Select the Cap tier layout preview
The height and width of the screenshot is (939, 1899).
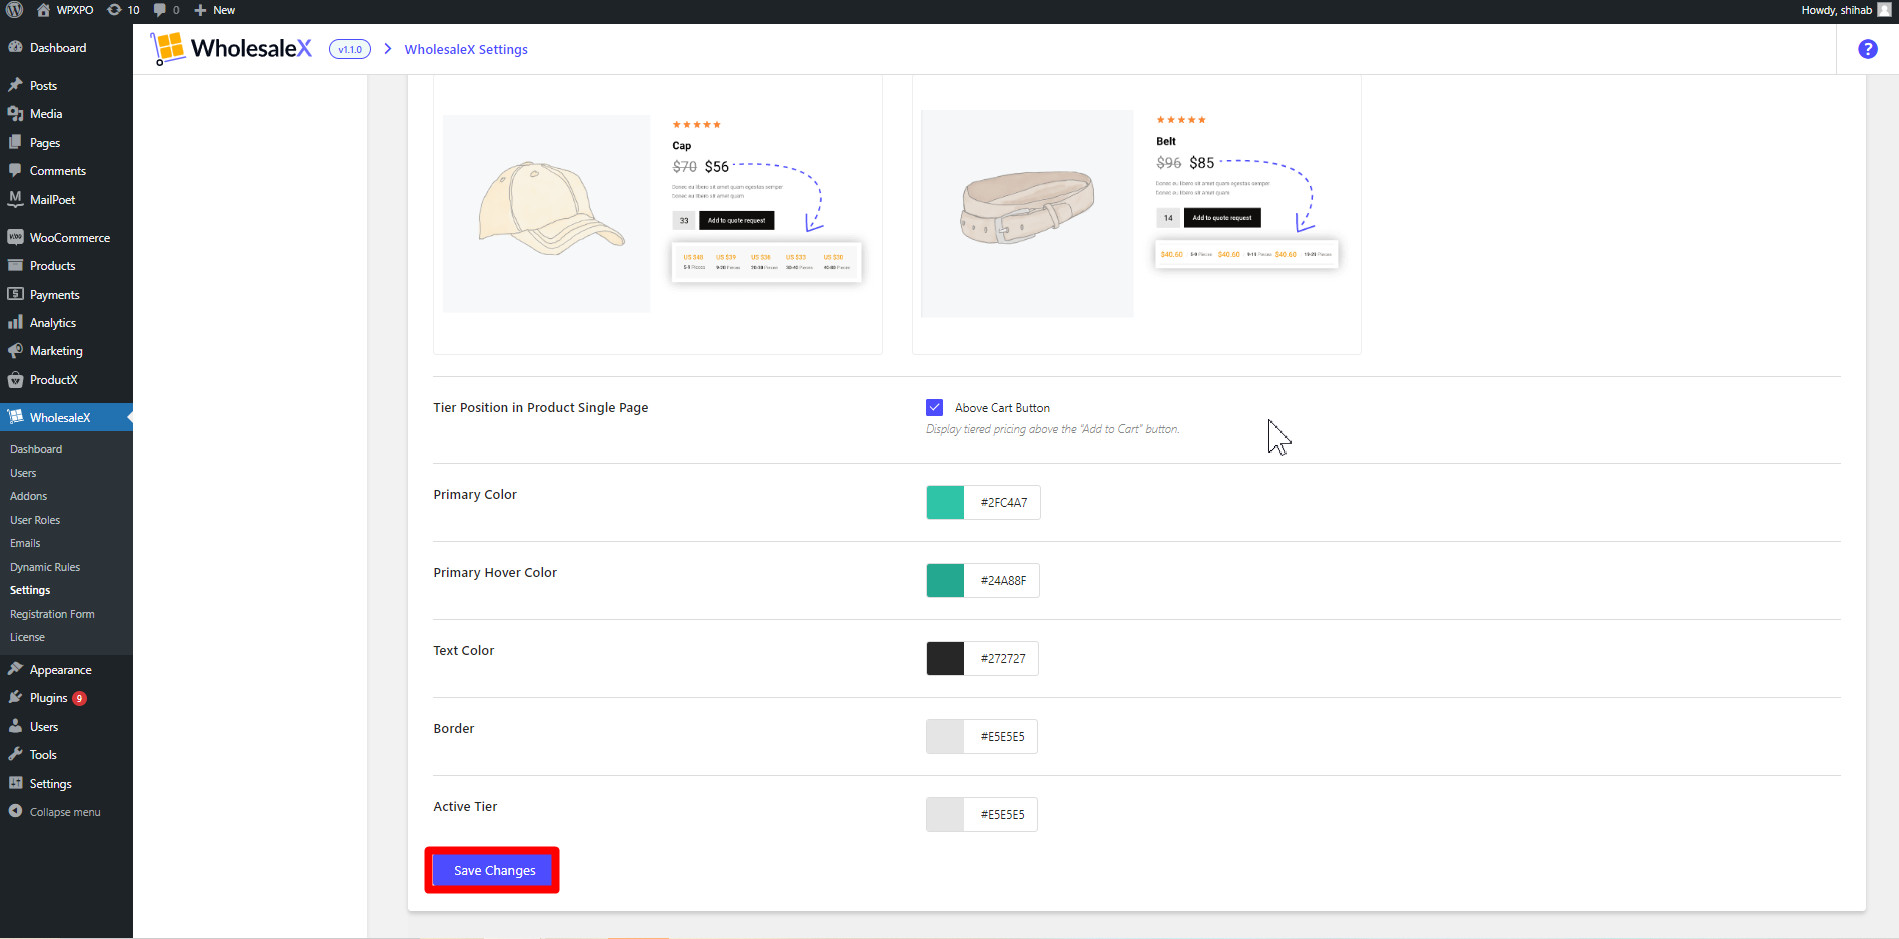coord(657,214)
